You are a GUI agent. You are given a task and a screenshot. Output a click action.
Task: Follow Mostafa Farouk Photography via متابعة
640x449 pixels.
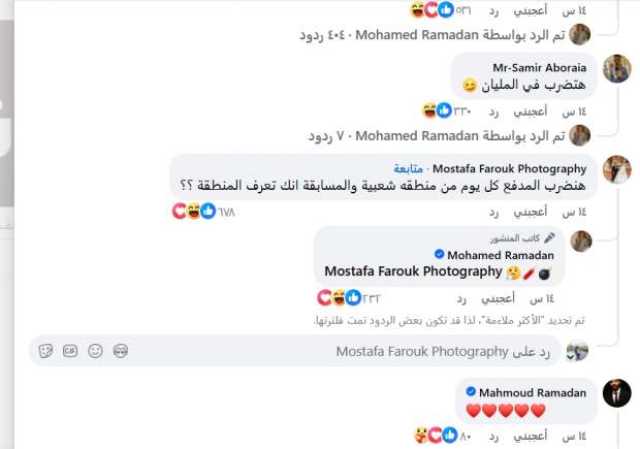[408, 169]
